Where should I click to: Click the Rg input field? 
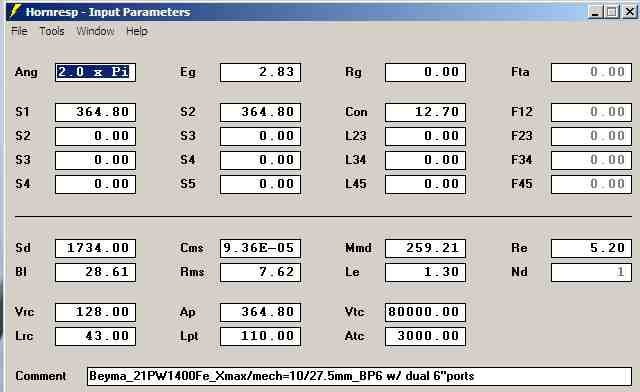click(425, 72)
